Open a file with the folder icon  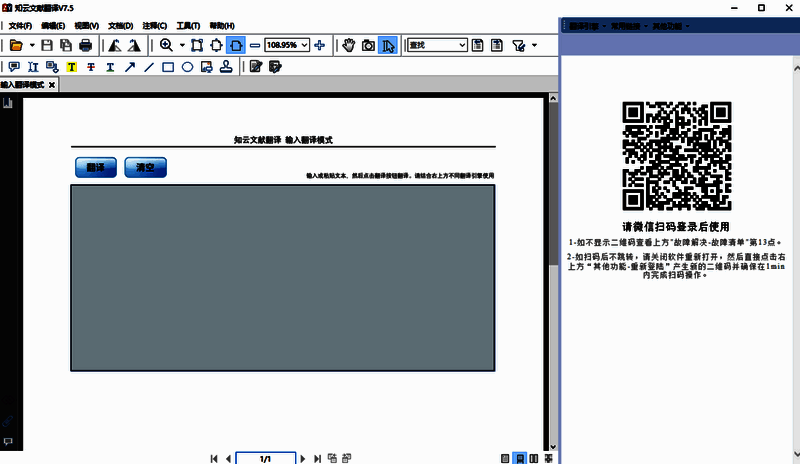click(16, 45)
